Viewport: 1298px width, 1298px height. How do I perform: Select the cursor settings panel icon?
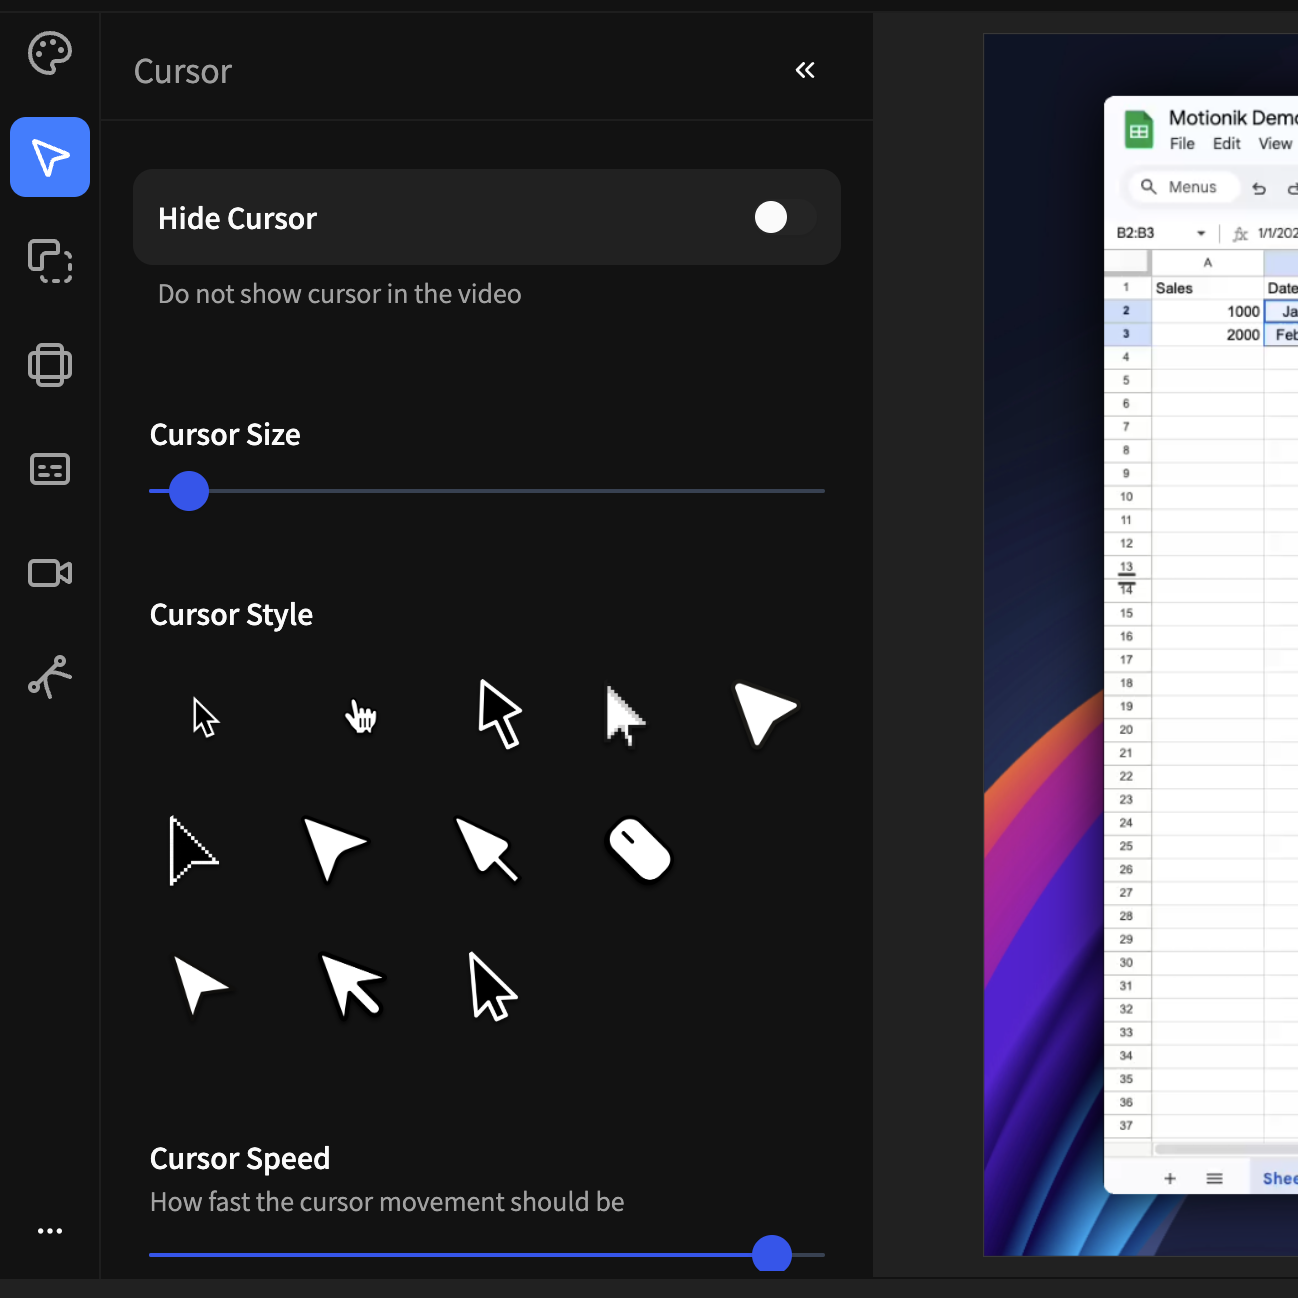click(x=49, y=157)
